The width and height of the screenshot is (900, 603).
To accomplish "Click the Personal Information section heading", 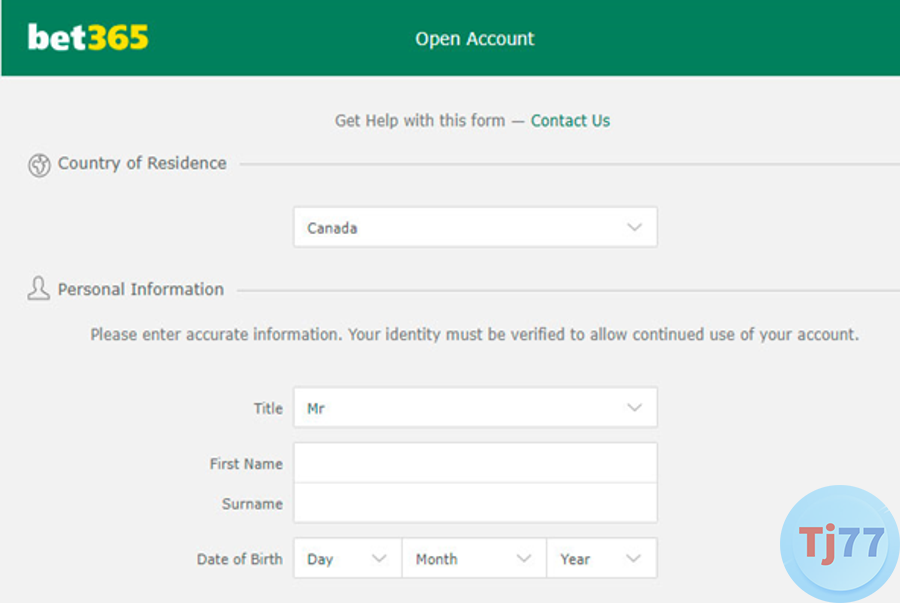I will pyautogui.click(x=140, y=289).
